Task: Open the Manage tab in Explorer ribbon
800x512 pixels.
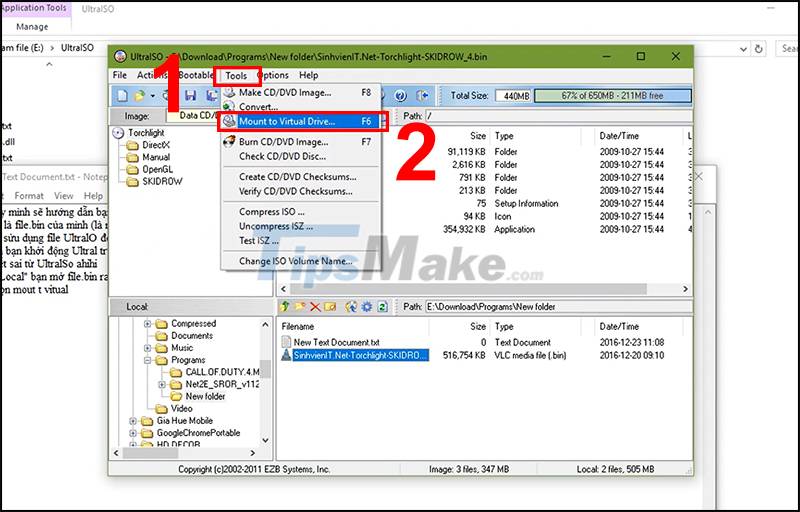Action: tap(32, 27)
